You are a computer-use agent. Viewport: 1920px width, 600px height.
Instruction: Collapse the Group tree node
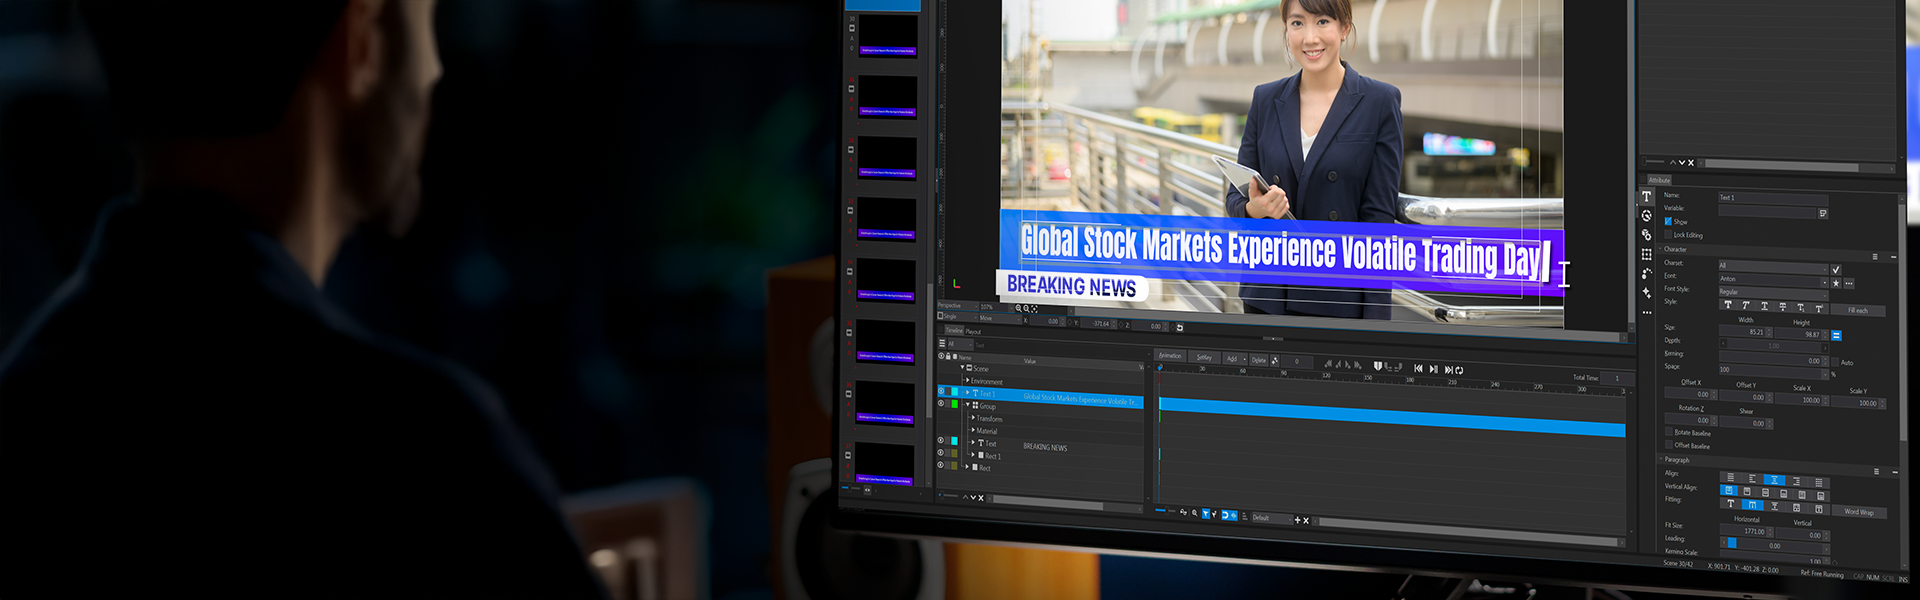pyautogui.click(x=968, y=405)
